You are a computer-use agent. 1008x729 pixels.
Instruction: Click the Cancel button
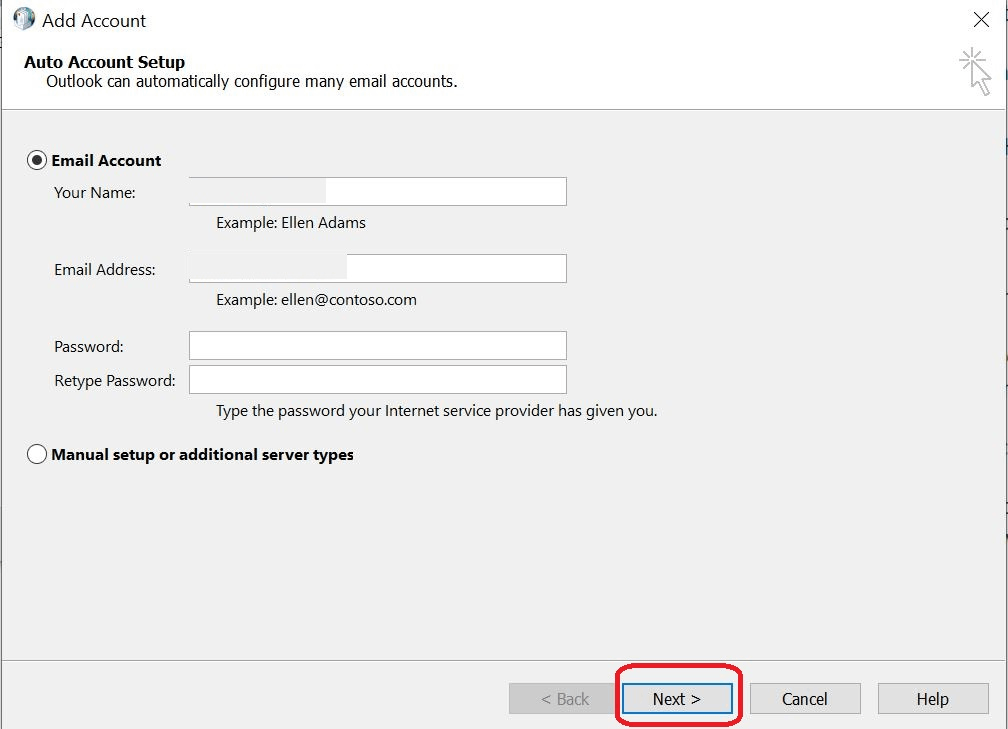[805, 698]
